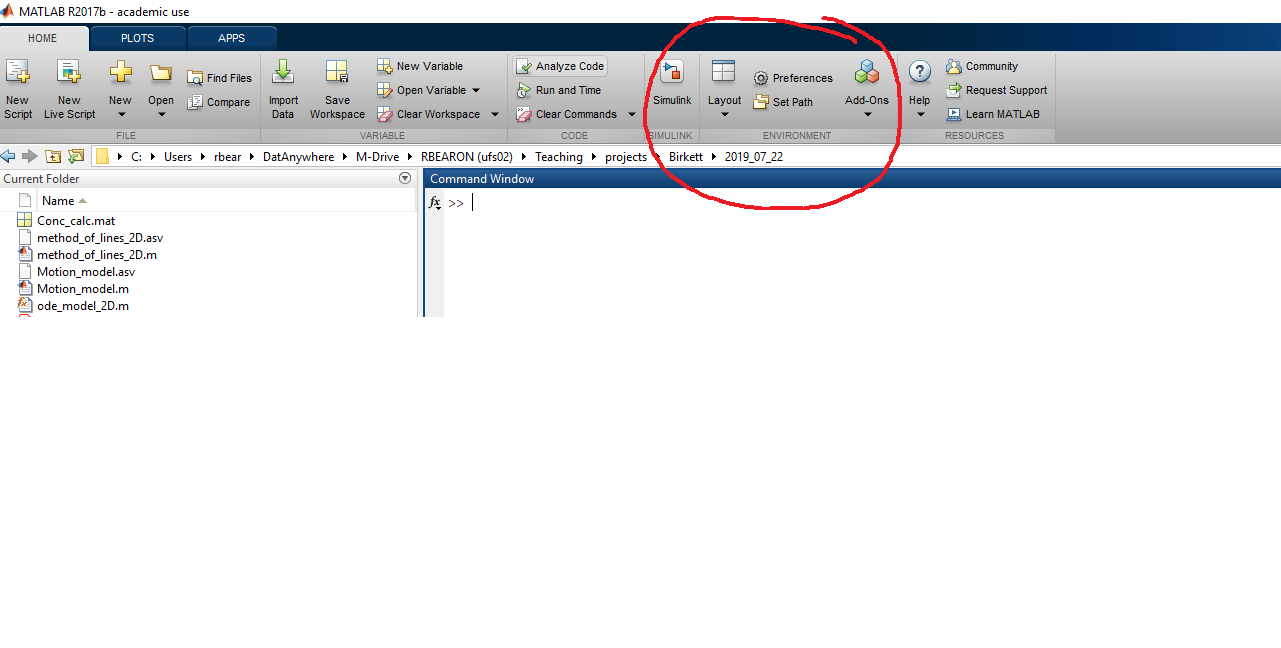Show Current Folder panel actions menu
This screenshot has width=1281, height=648.
pos(405,178)
